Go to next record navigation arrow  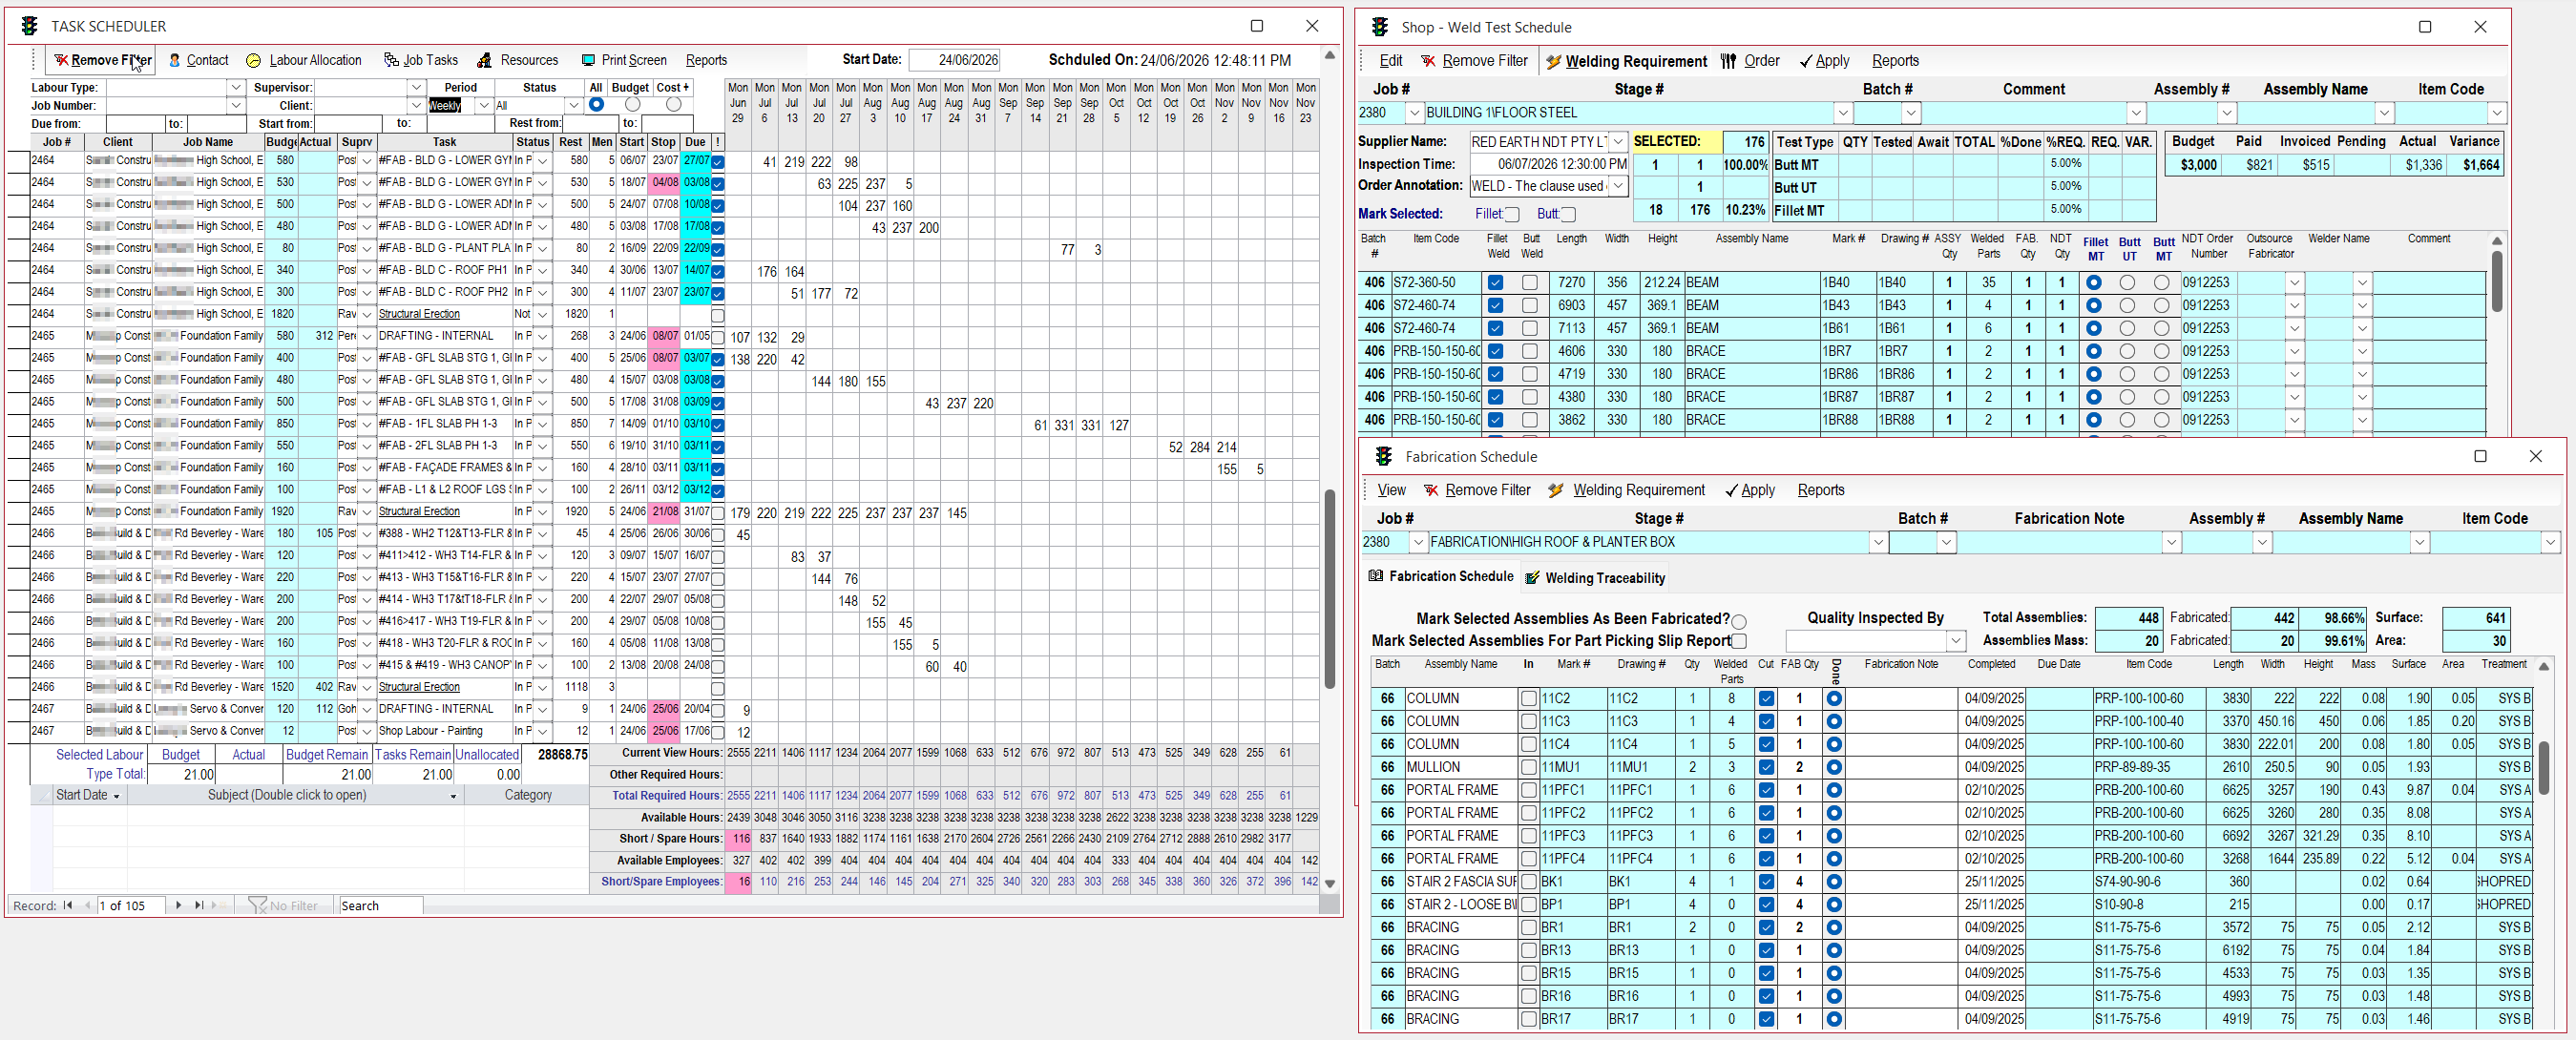[178, 905]
